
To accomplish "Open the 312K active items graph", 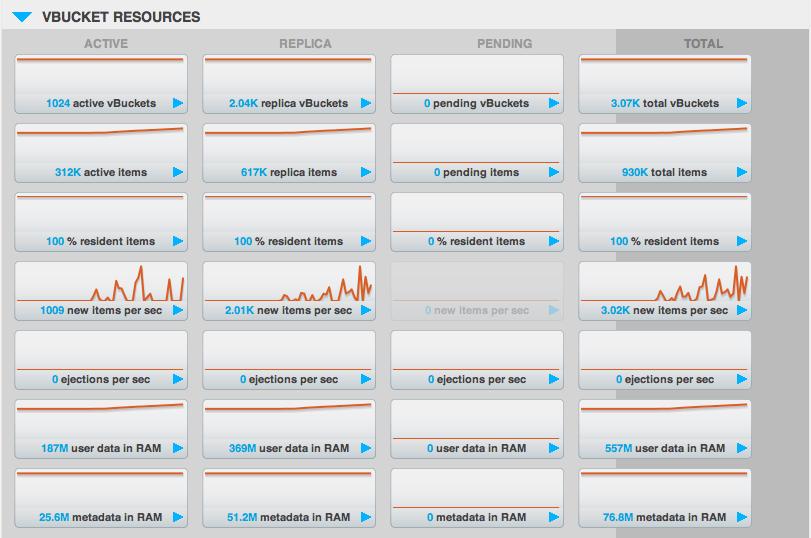I will (100, 141).
